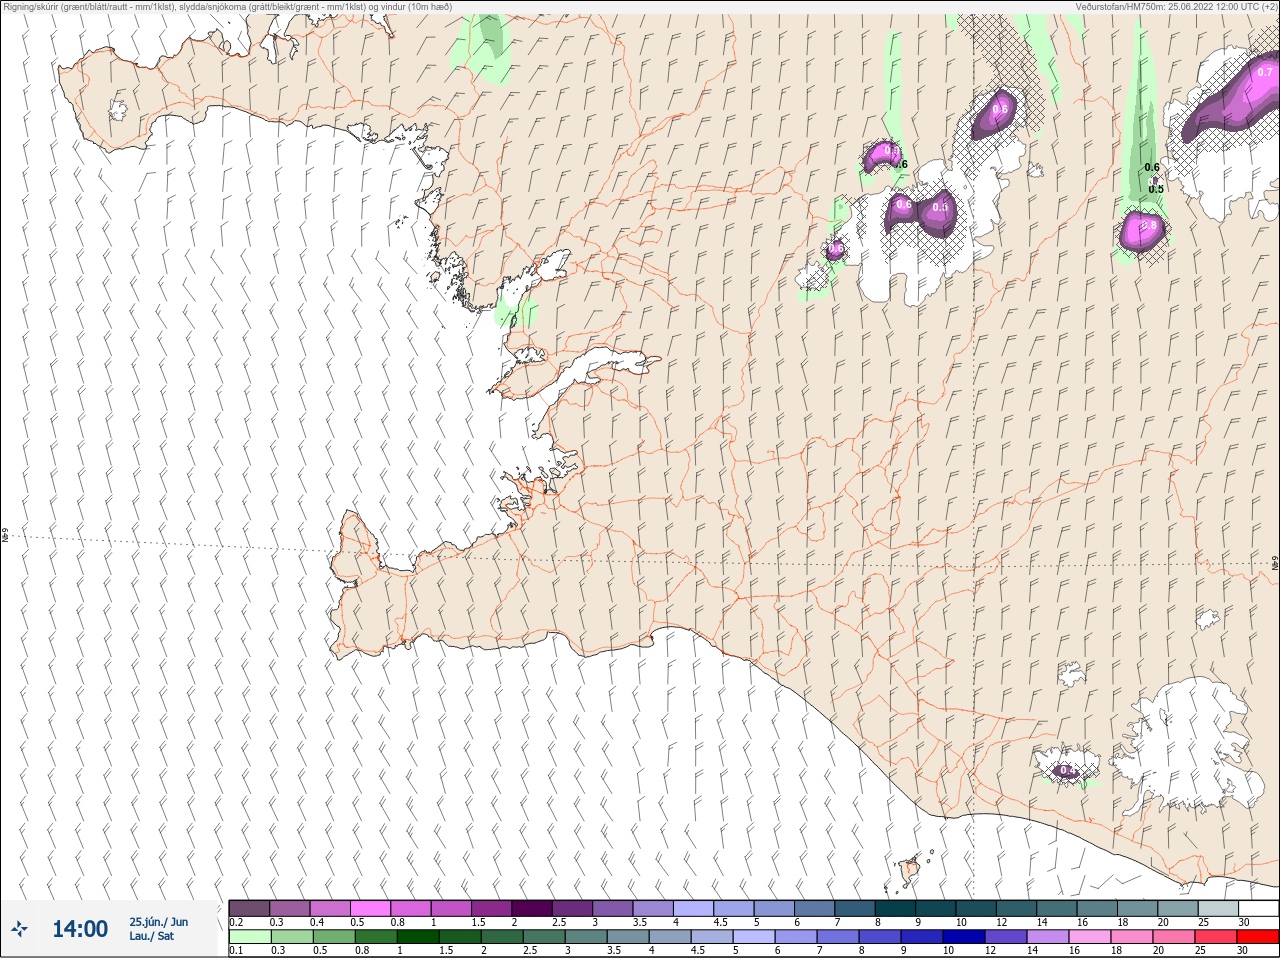Click the 0.7 precipitation value label

pyautogui.click(x=1264, y=73)
